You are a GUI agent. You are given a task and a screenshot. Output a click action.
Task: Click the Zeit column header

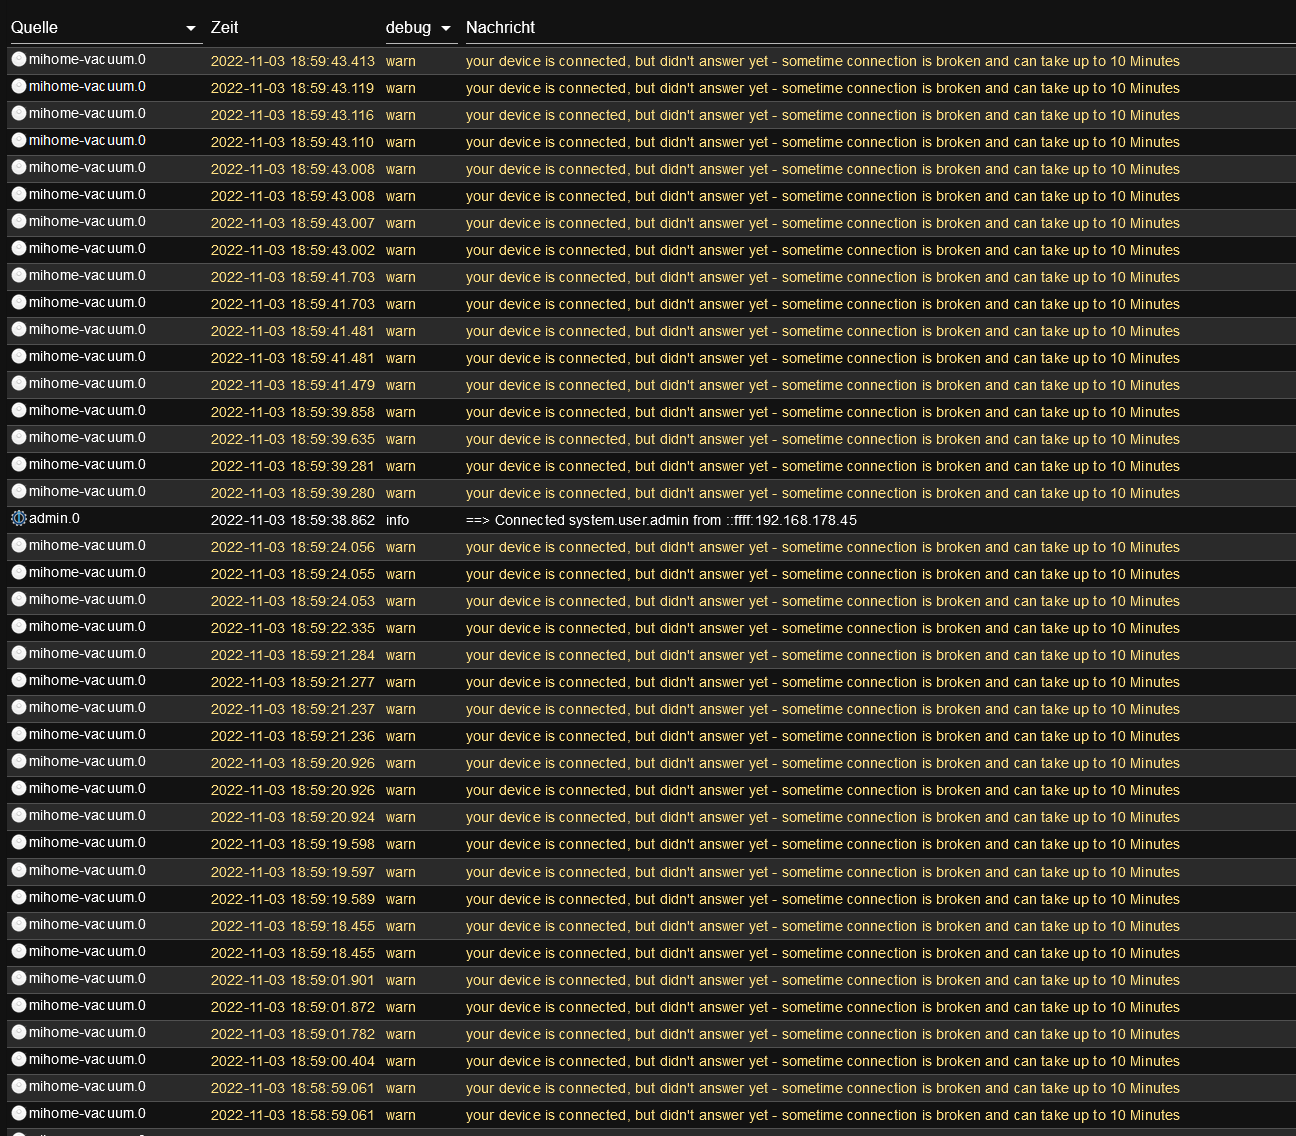225,28
